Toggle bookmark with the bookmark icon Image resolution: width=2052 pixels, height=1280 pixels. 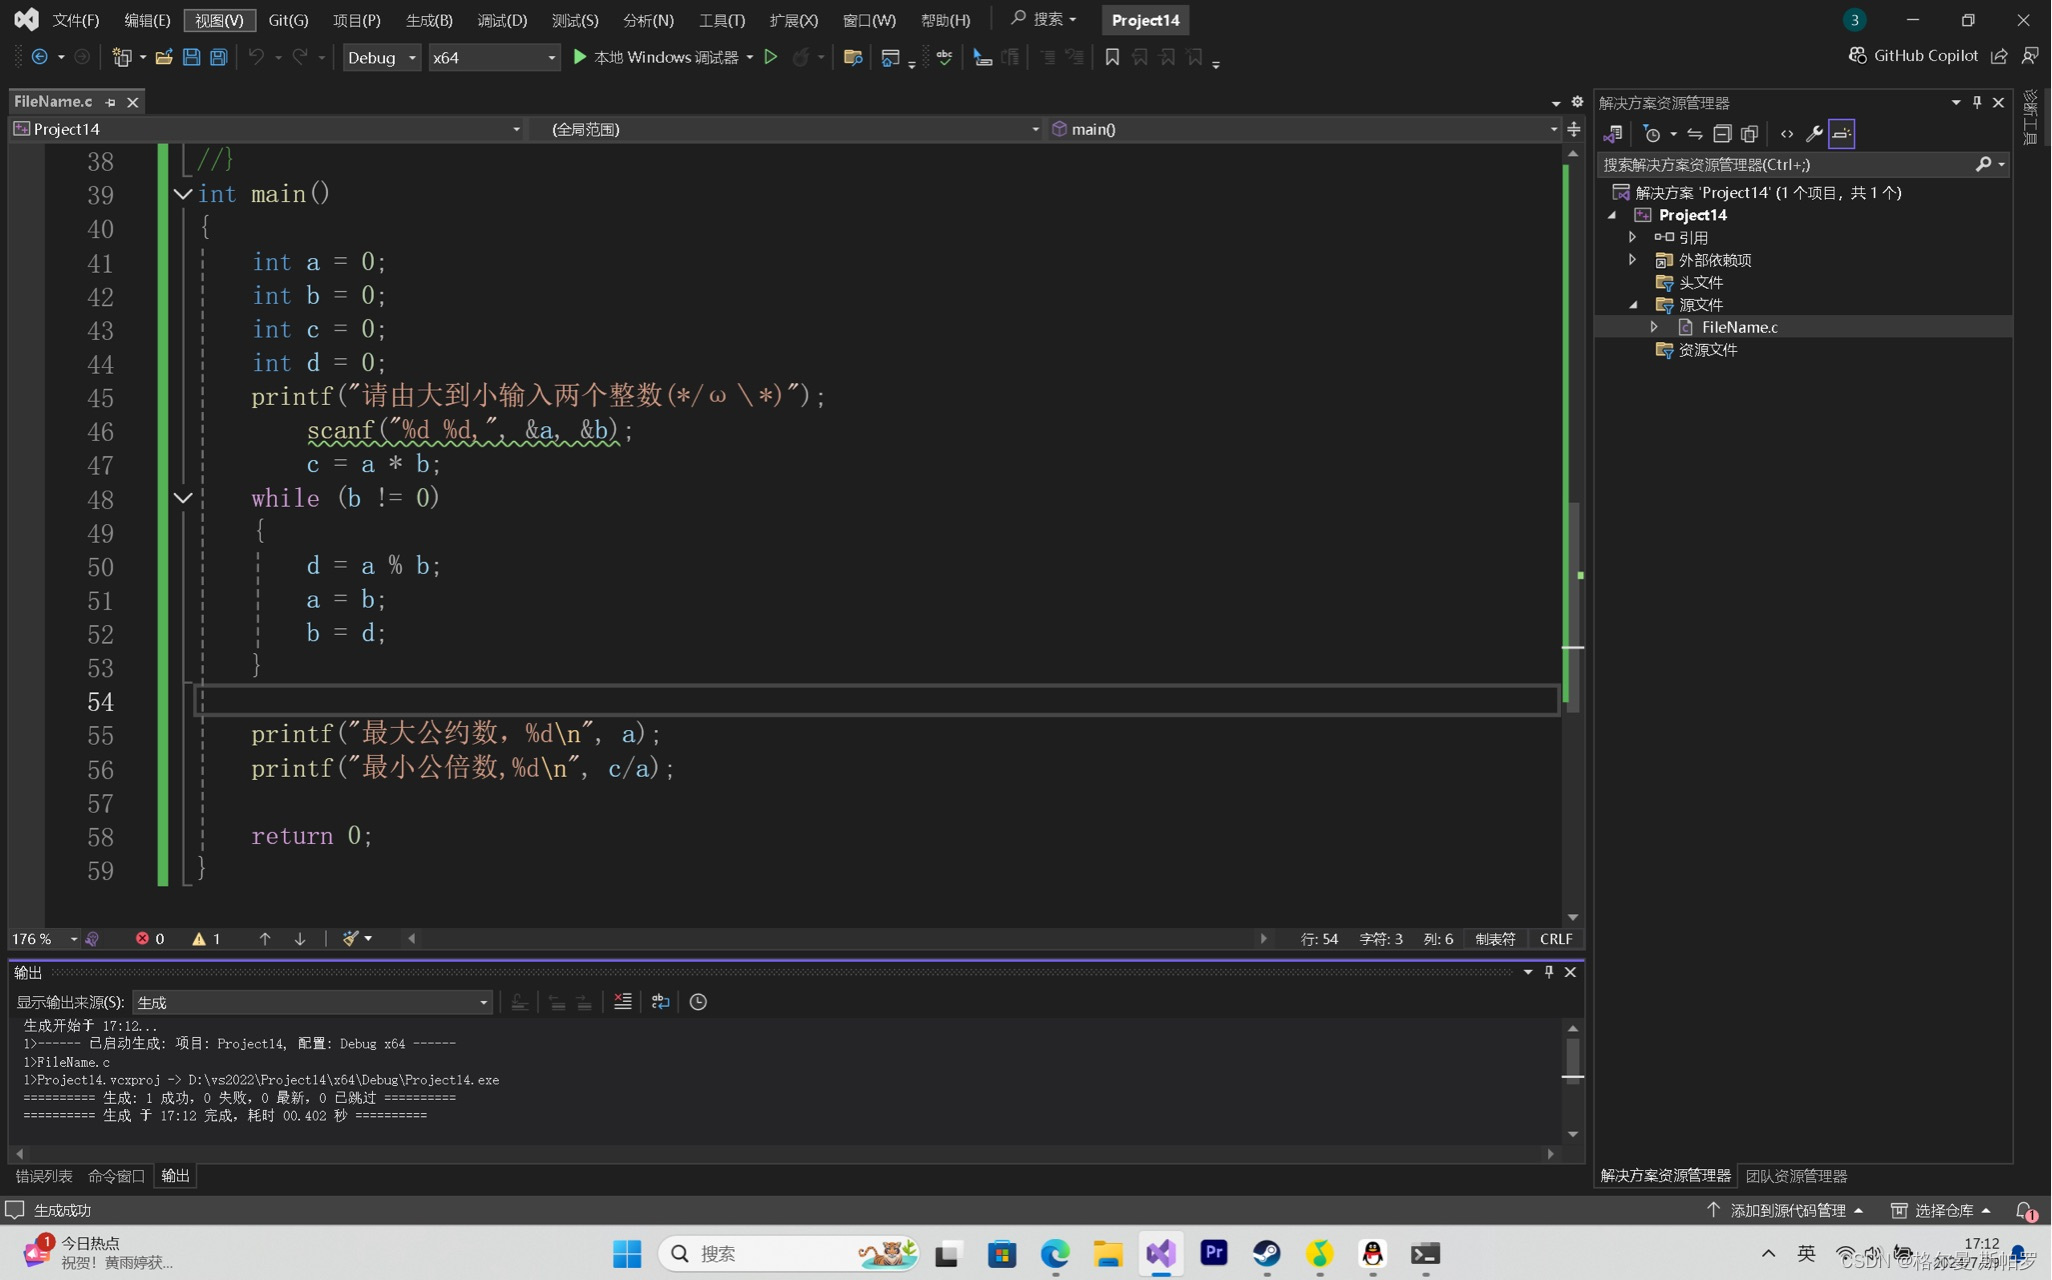click(1112, 57)
